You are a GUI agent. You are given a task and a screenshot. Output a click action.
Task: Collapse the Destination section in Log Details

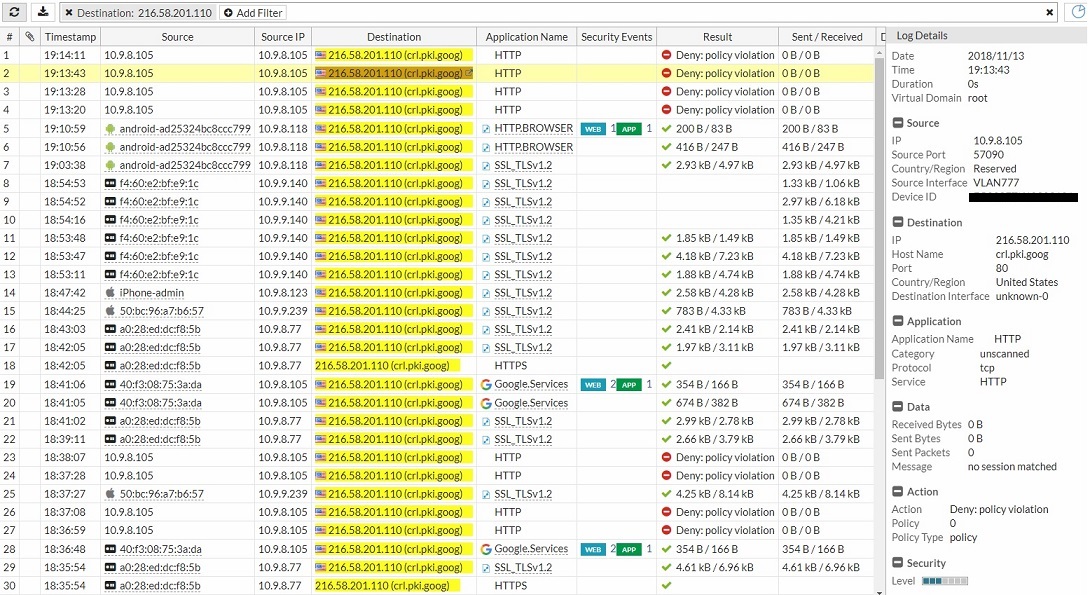pyautogui.click(x=897, y=222)
